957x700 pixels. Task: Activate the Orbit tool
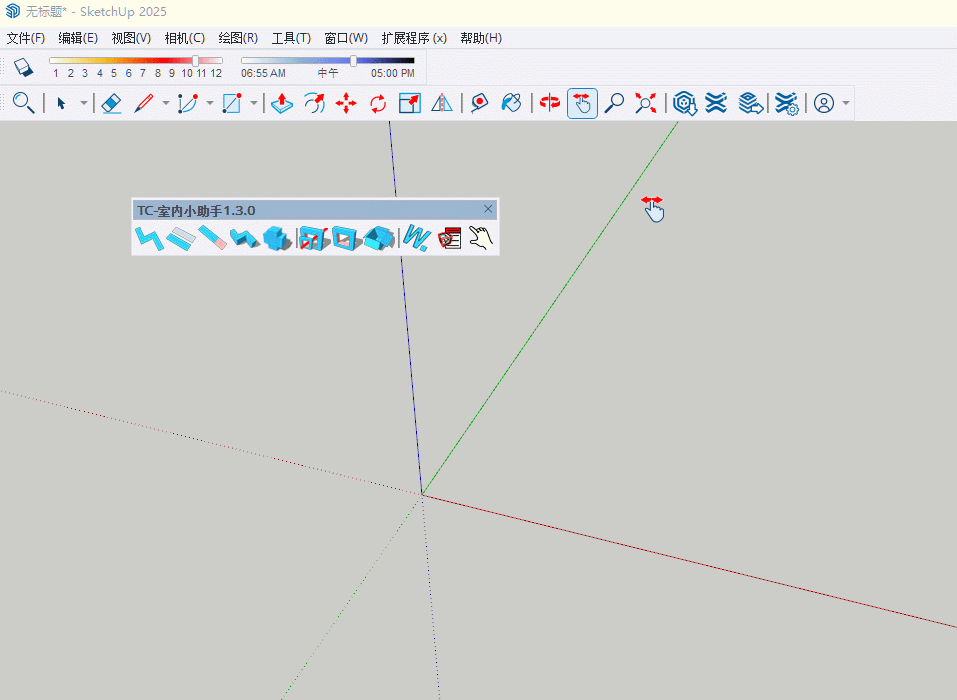(550, 103)
